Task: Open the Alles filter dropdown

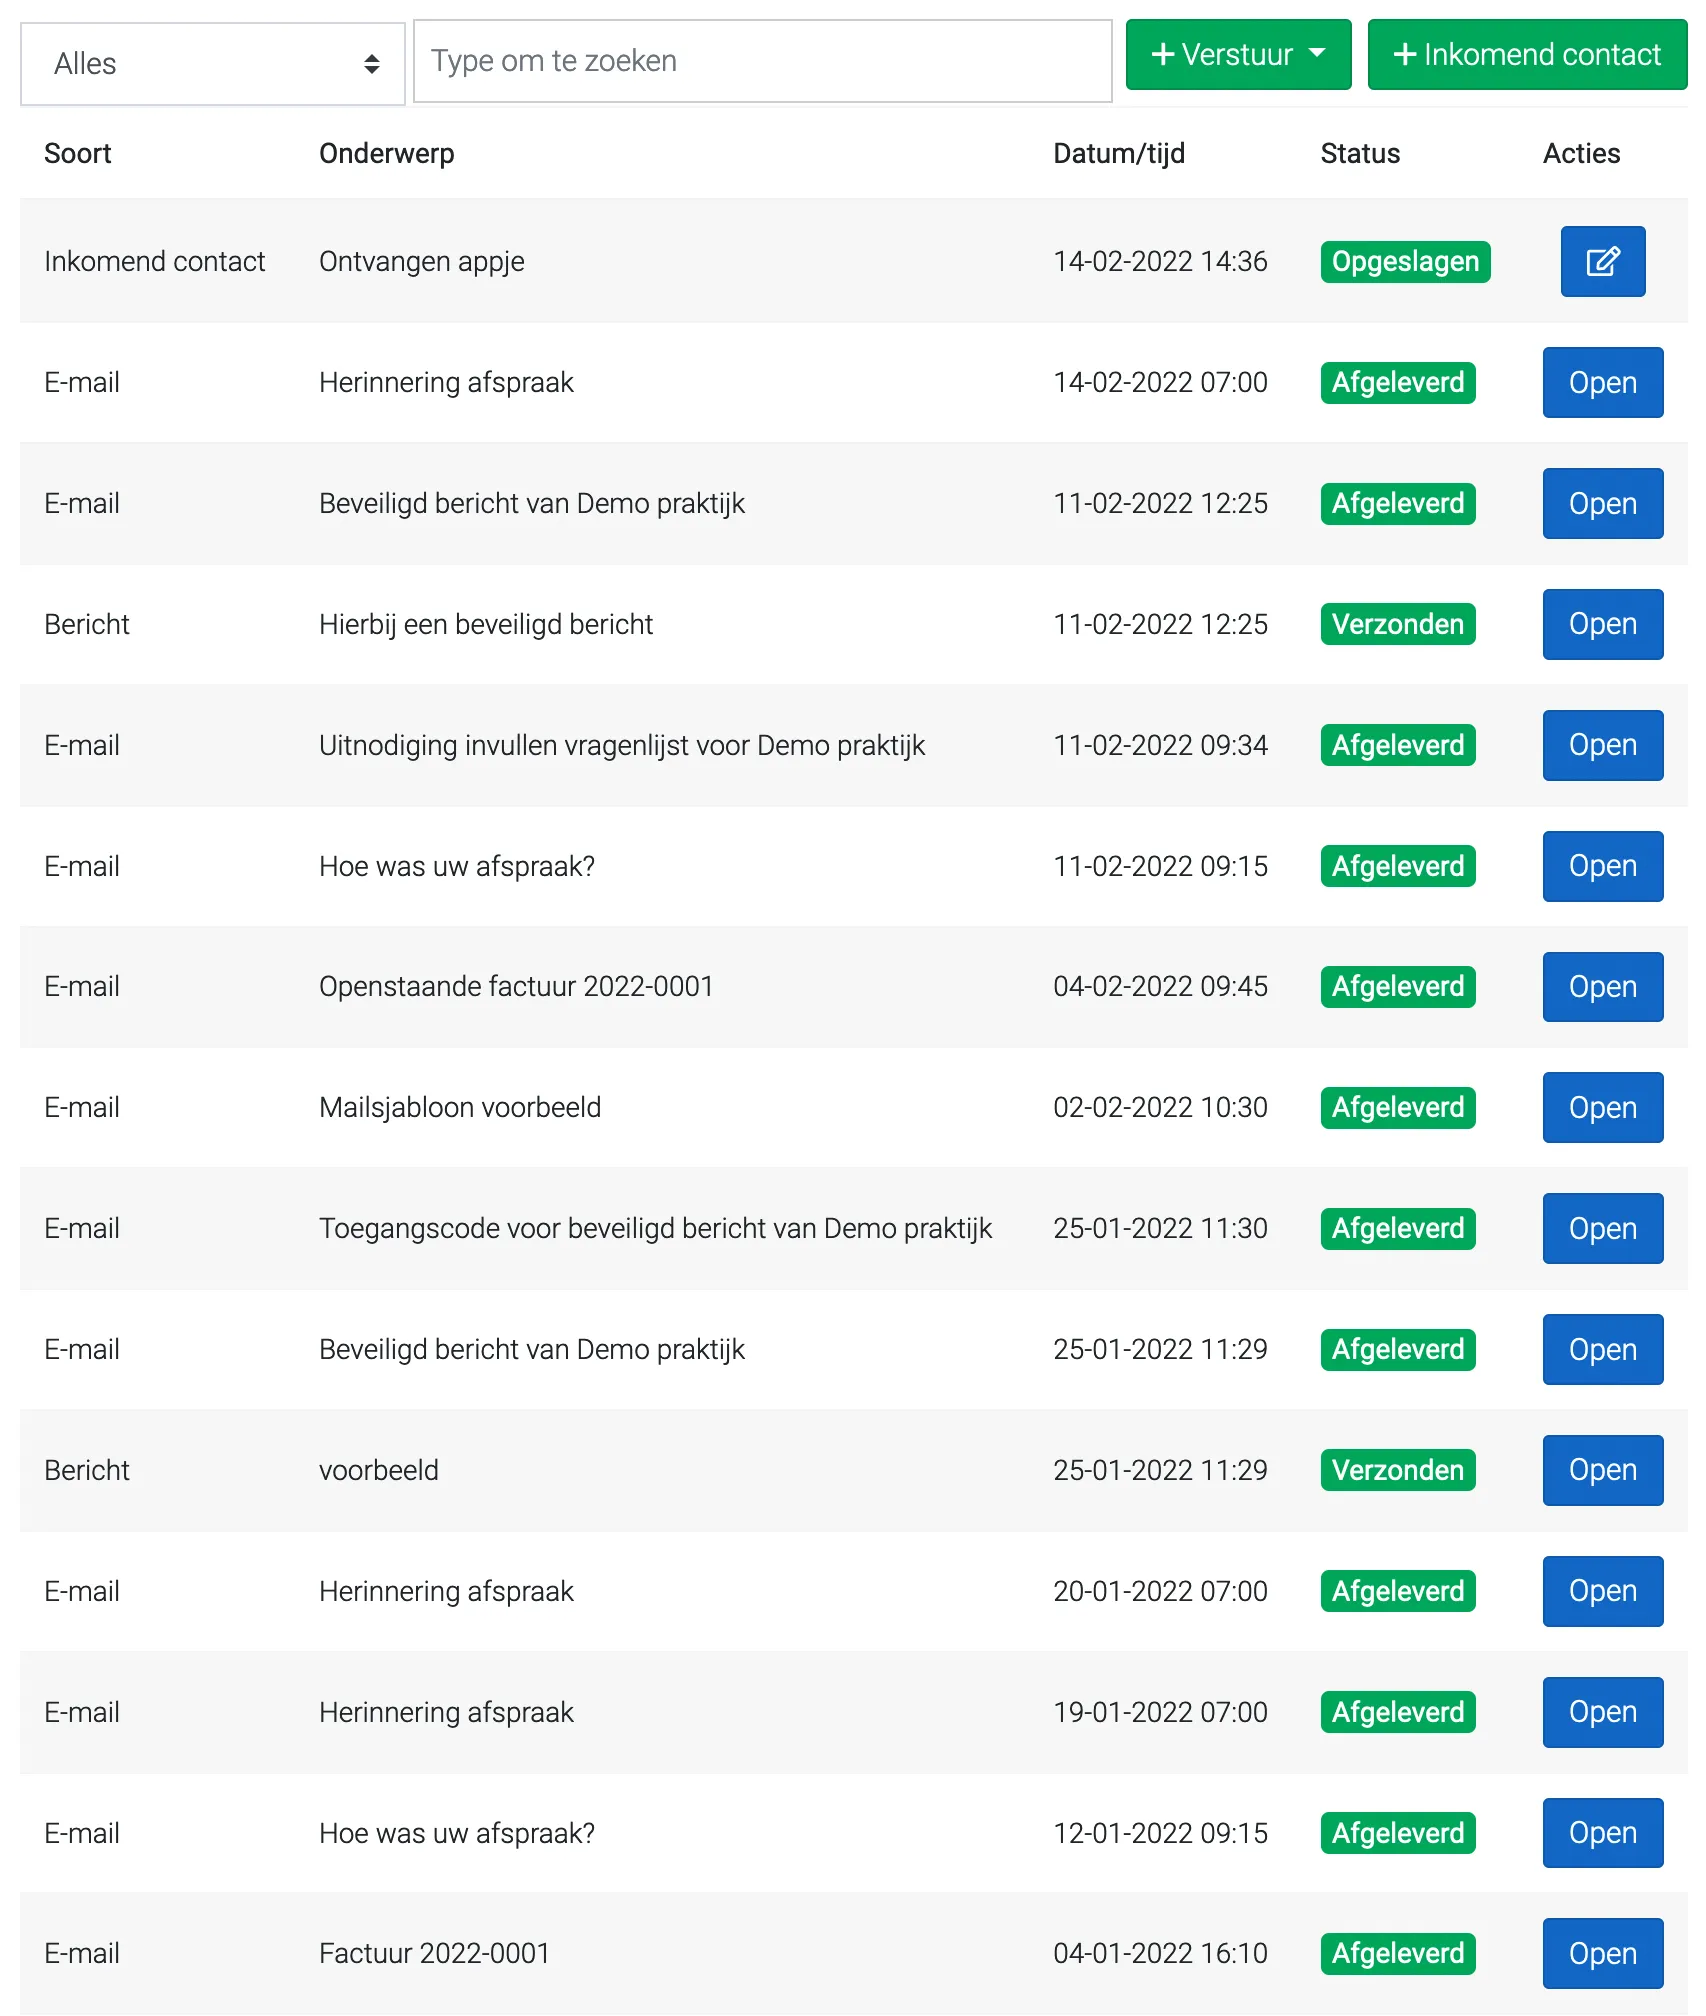Action: coord(212,64)
